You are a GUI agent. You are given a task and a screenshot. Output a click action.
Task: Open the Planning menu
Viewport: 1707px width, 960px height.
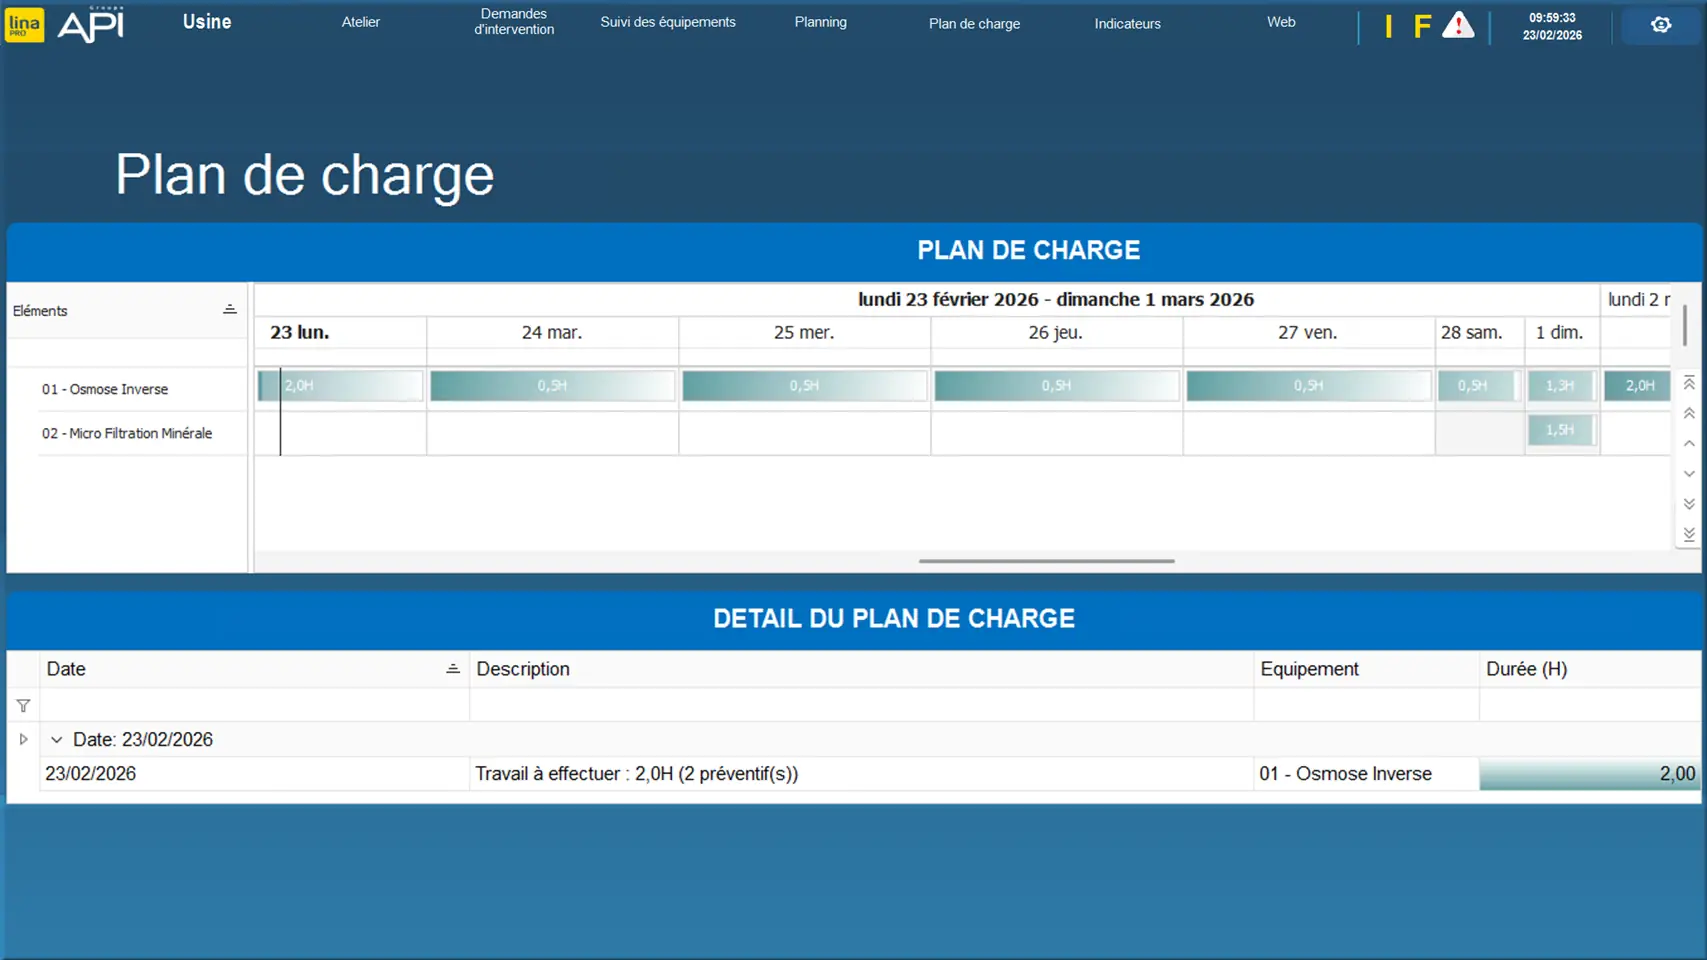(820, 22)
